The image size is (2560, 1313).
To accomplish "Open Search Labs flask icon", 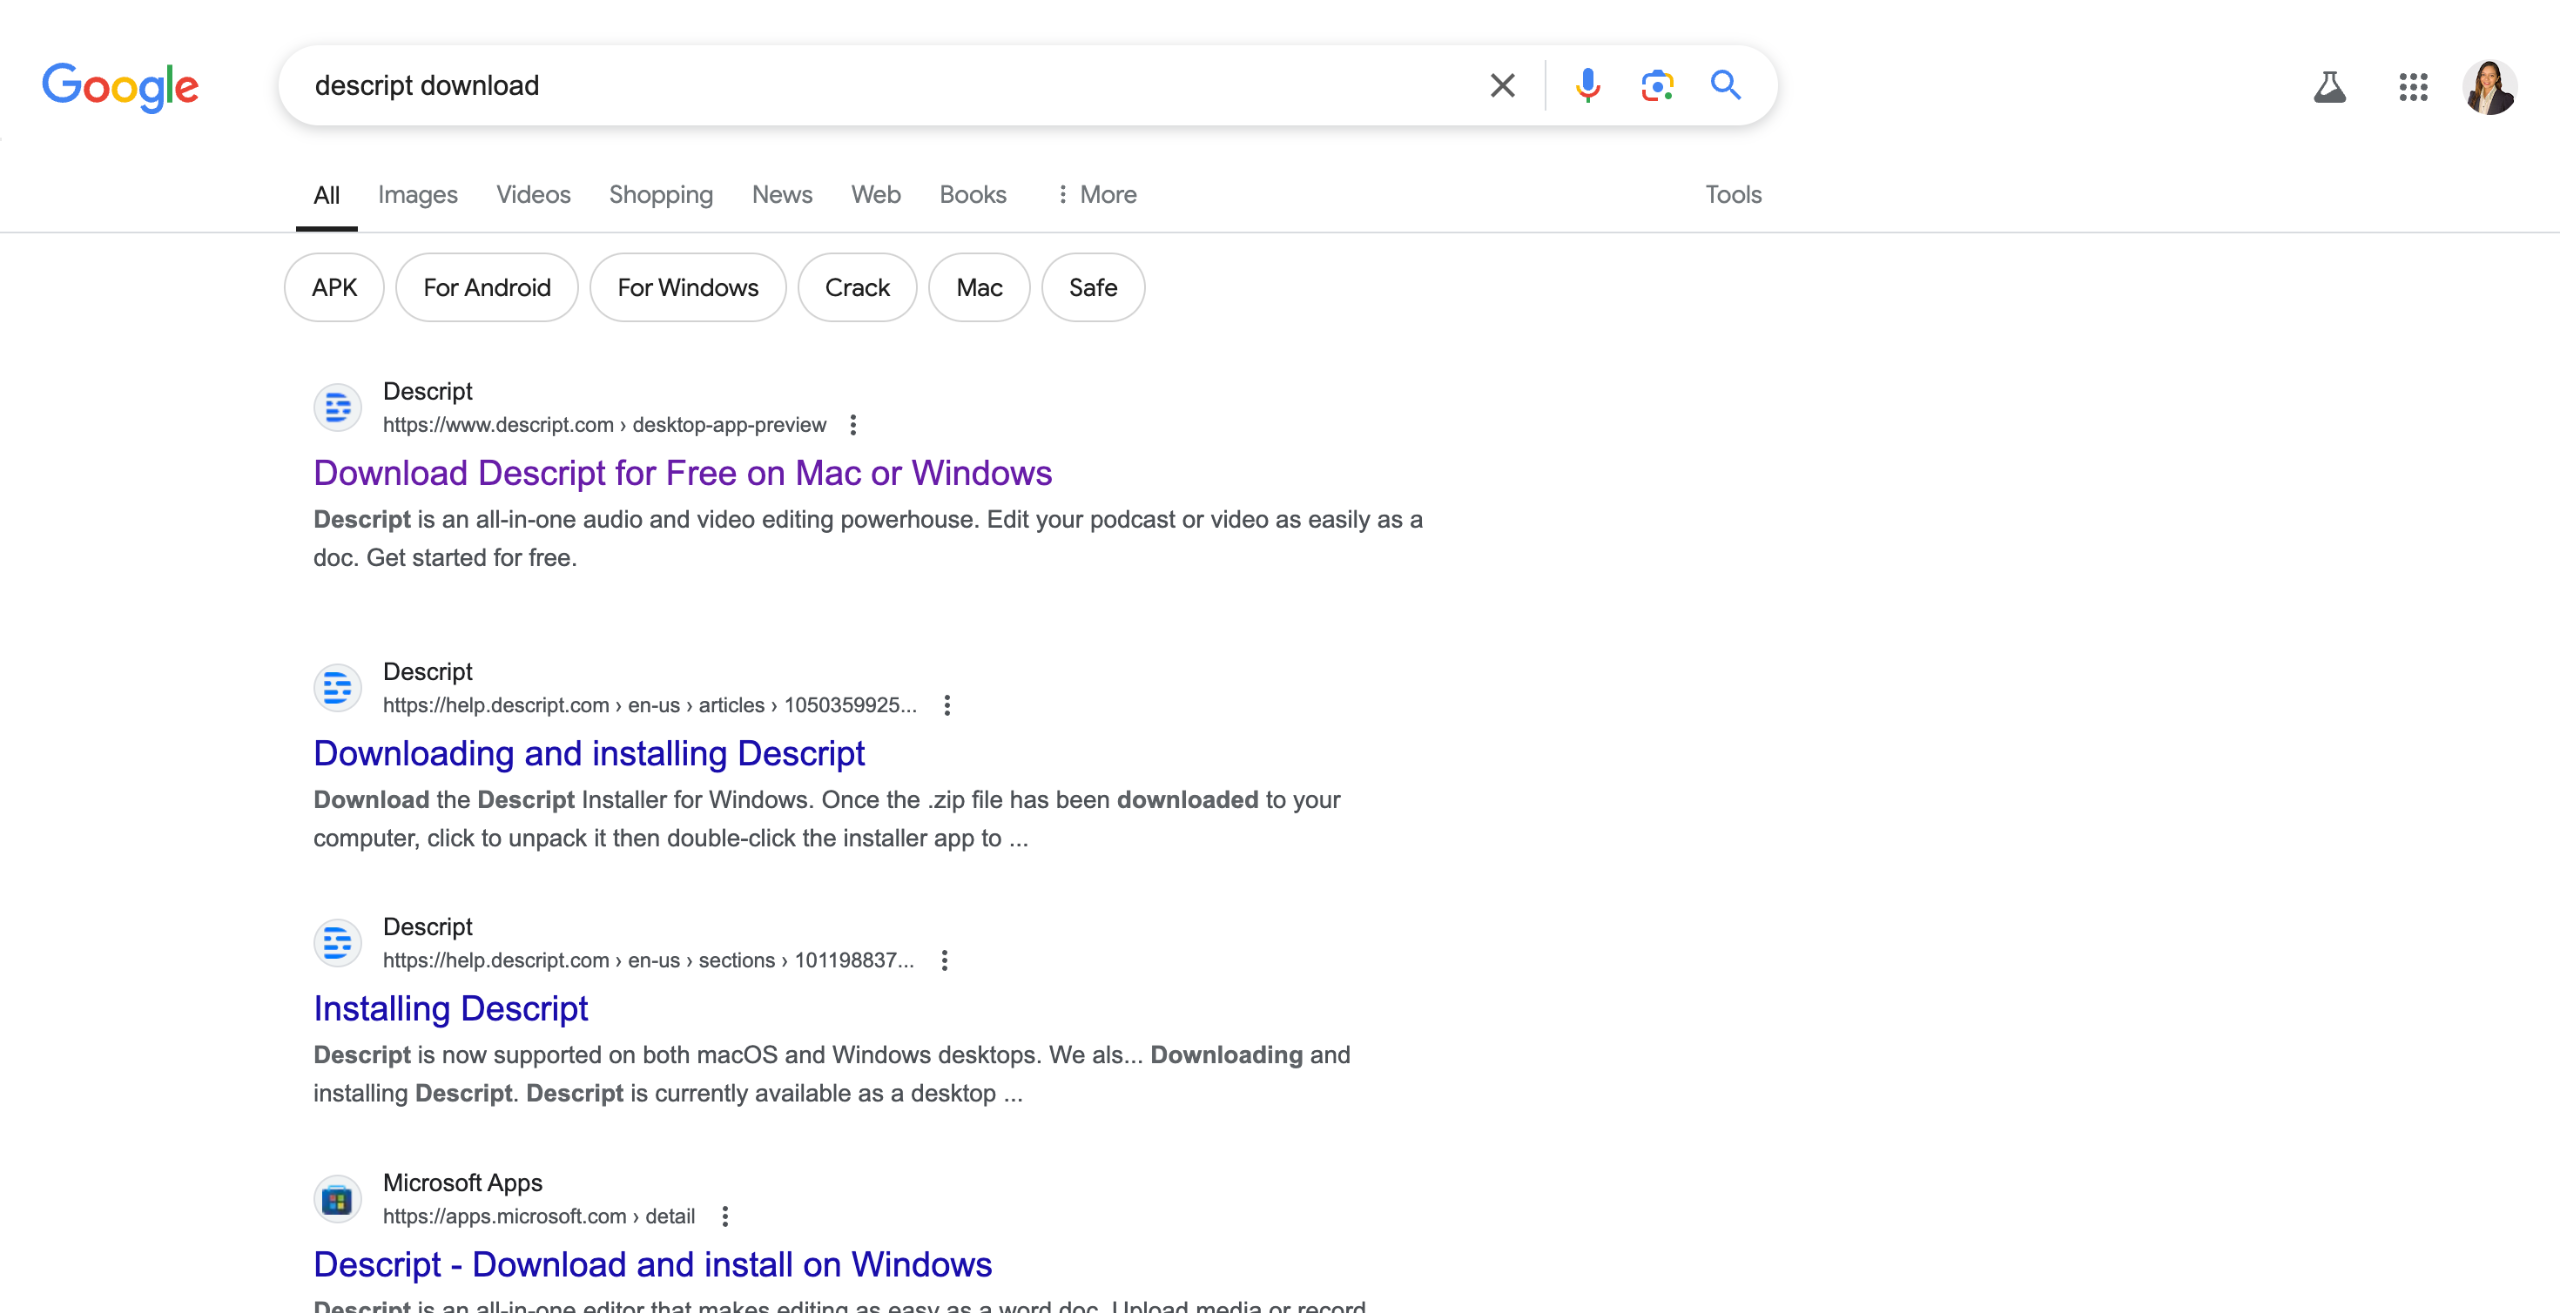I will pyautogui.click(x=2329, y=87).
